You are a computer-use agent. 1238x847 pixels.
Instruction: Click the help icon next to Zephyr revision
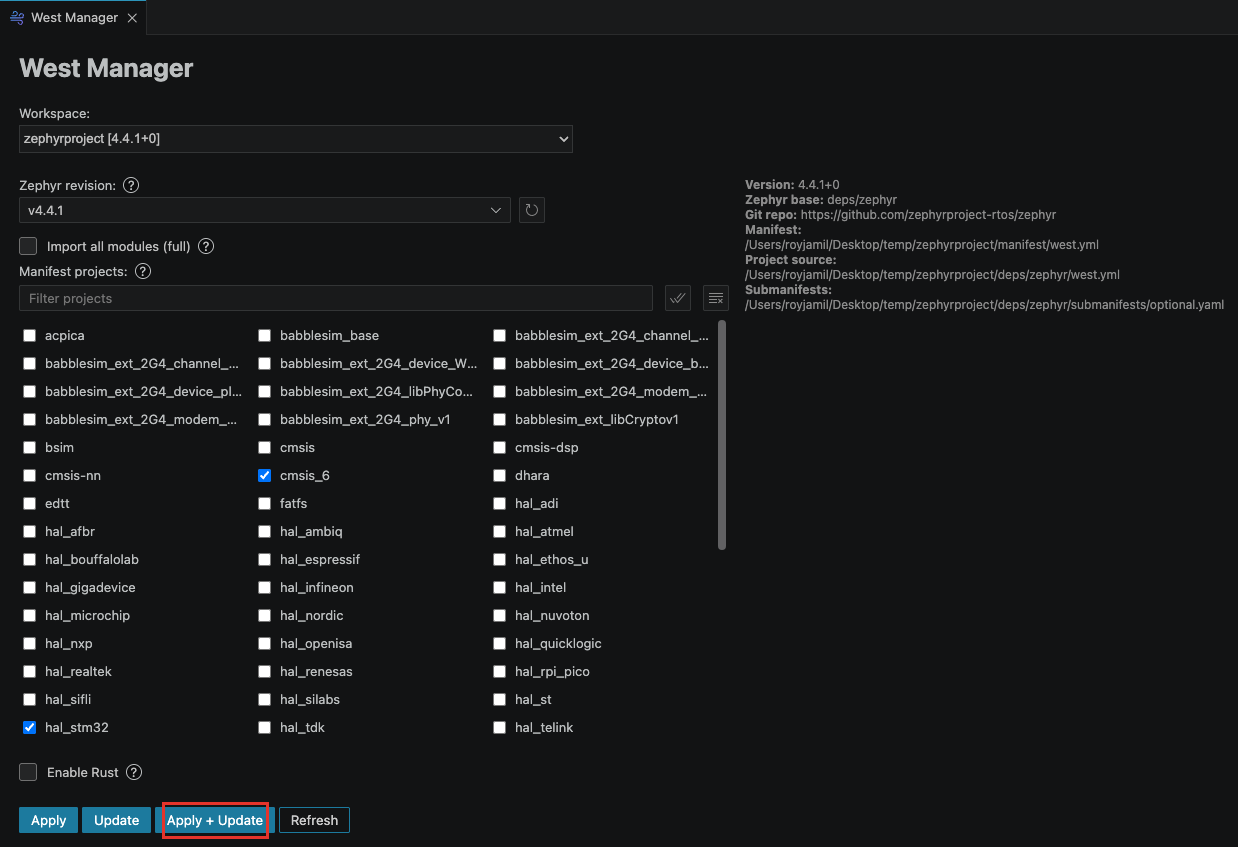pos(131,185)
